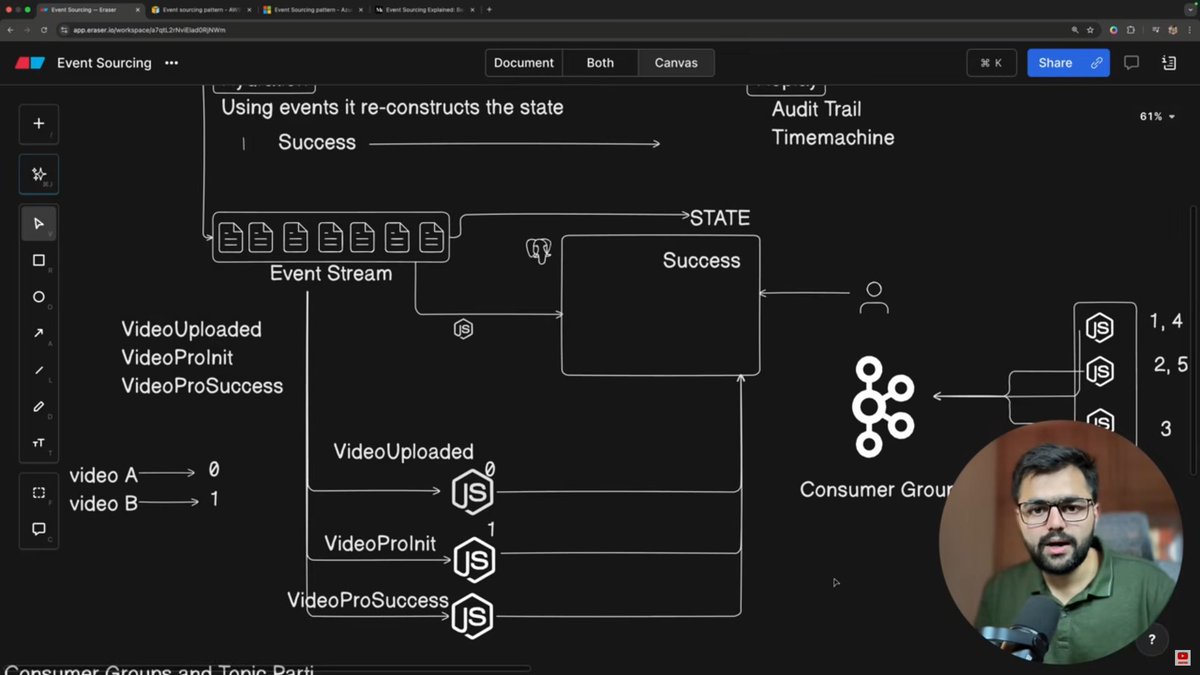This screenshot has height=675, width=1200.
Task: Open the Eraser logo home menu
Action: point(30,63)
